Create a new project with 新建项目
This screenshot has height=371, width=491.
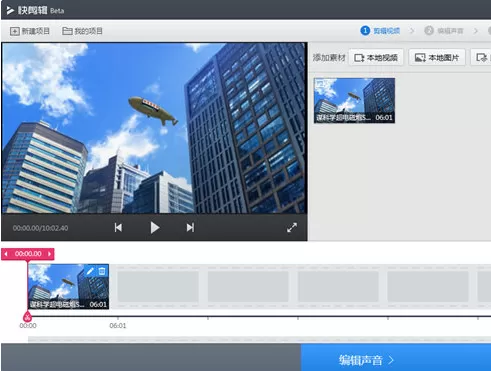pyautogui.click(x=30, y=31)
